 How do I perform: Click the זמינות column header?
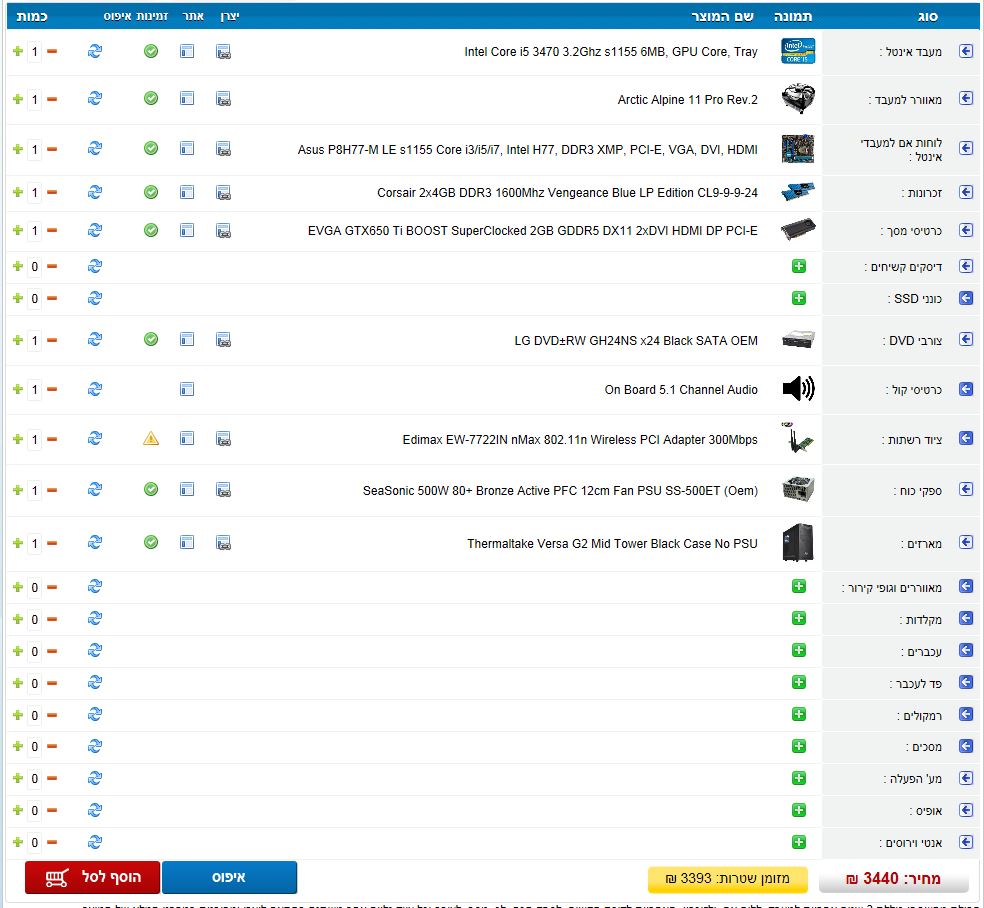pos(151,17)
